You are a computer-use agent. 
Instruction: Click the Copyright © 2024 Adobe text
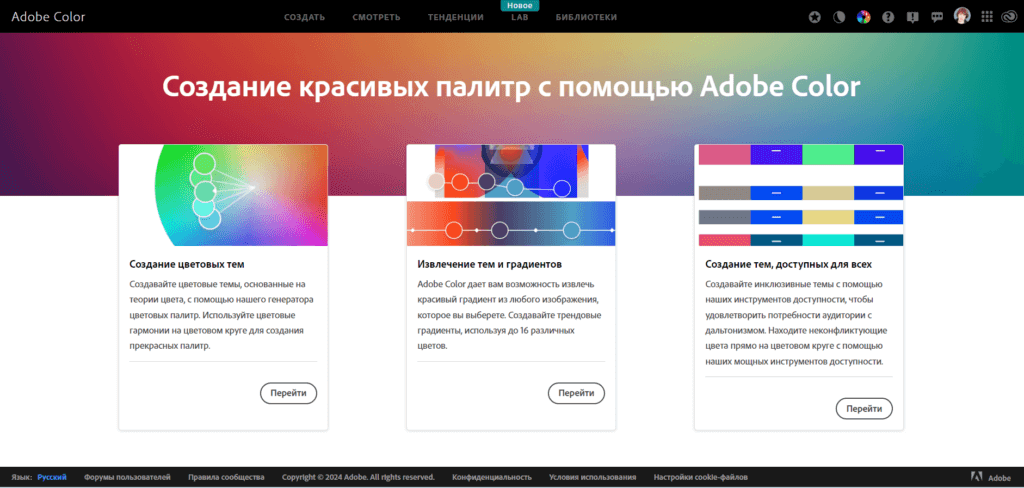coord(358,478)
